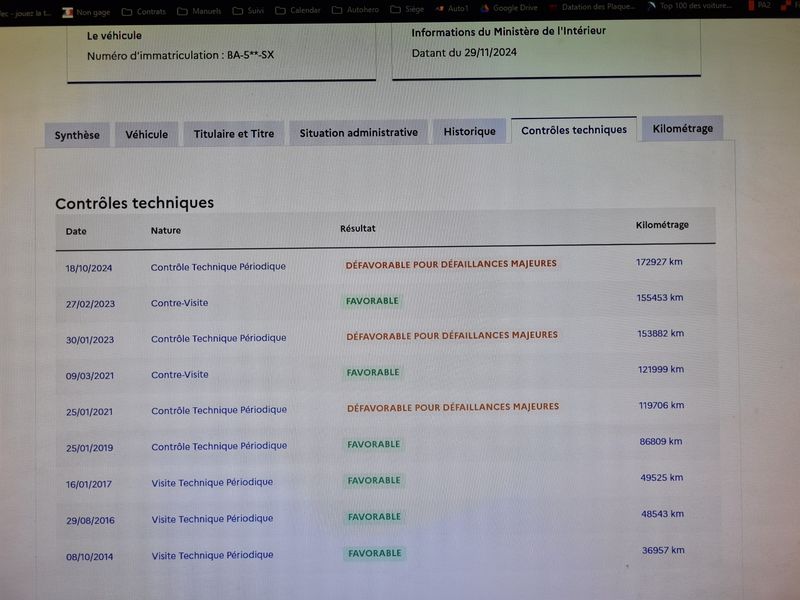Select the 30/01/2023 date cell

[90, 340]
